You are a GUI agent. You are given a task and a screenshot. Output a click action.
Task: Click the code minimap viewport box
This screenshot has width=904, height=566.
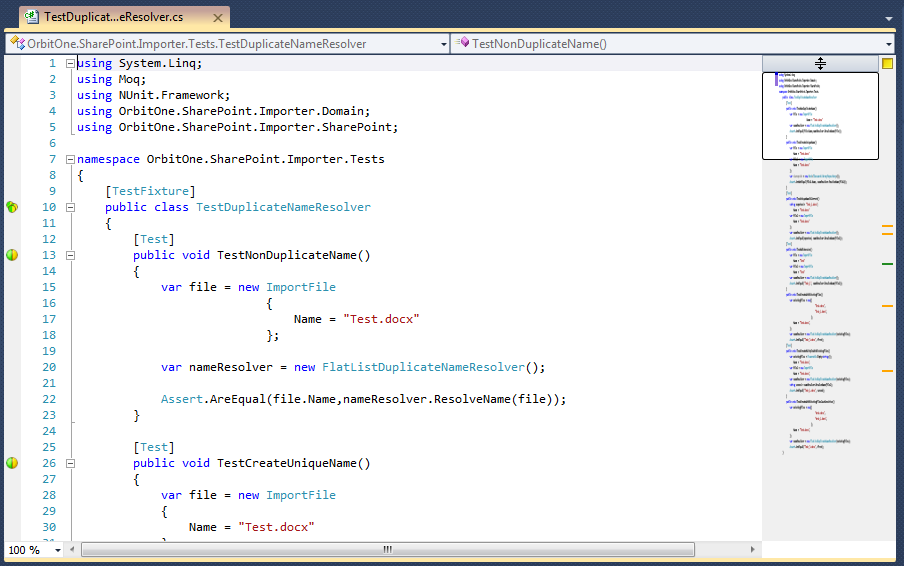[x=820, y=116]
